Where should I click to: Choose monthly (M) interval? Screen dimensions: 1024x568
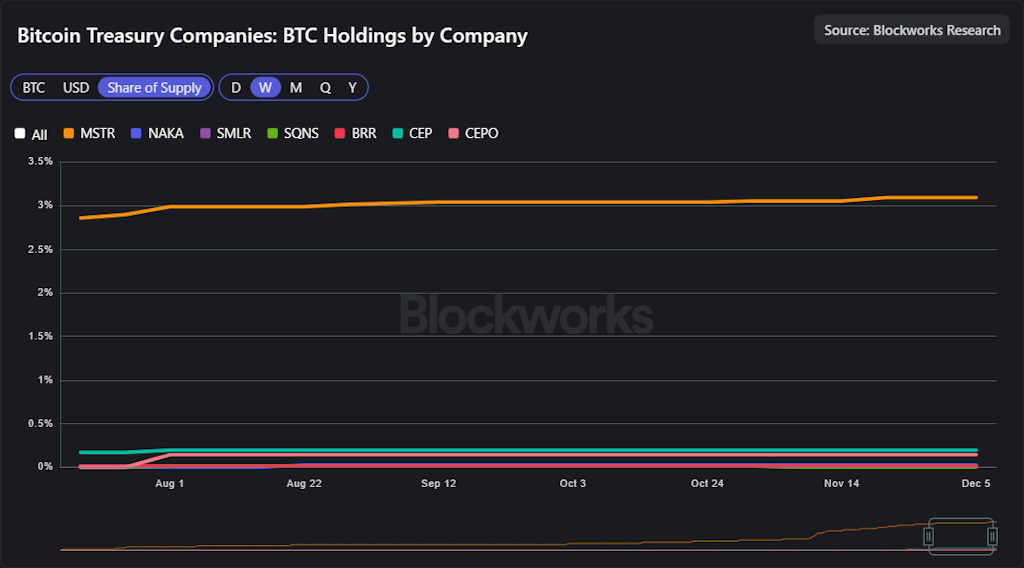[296, 88]
